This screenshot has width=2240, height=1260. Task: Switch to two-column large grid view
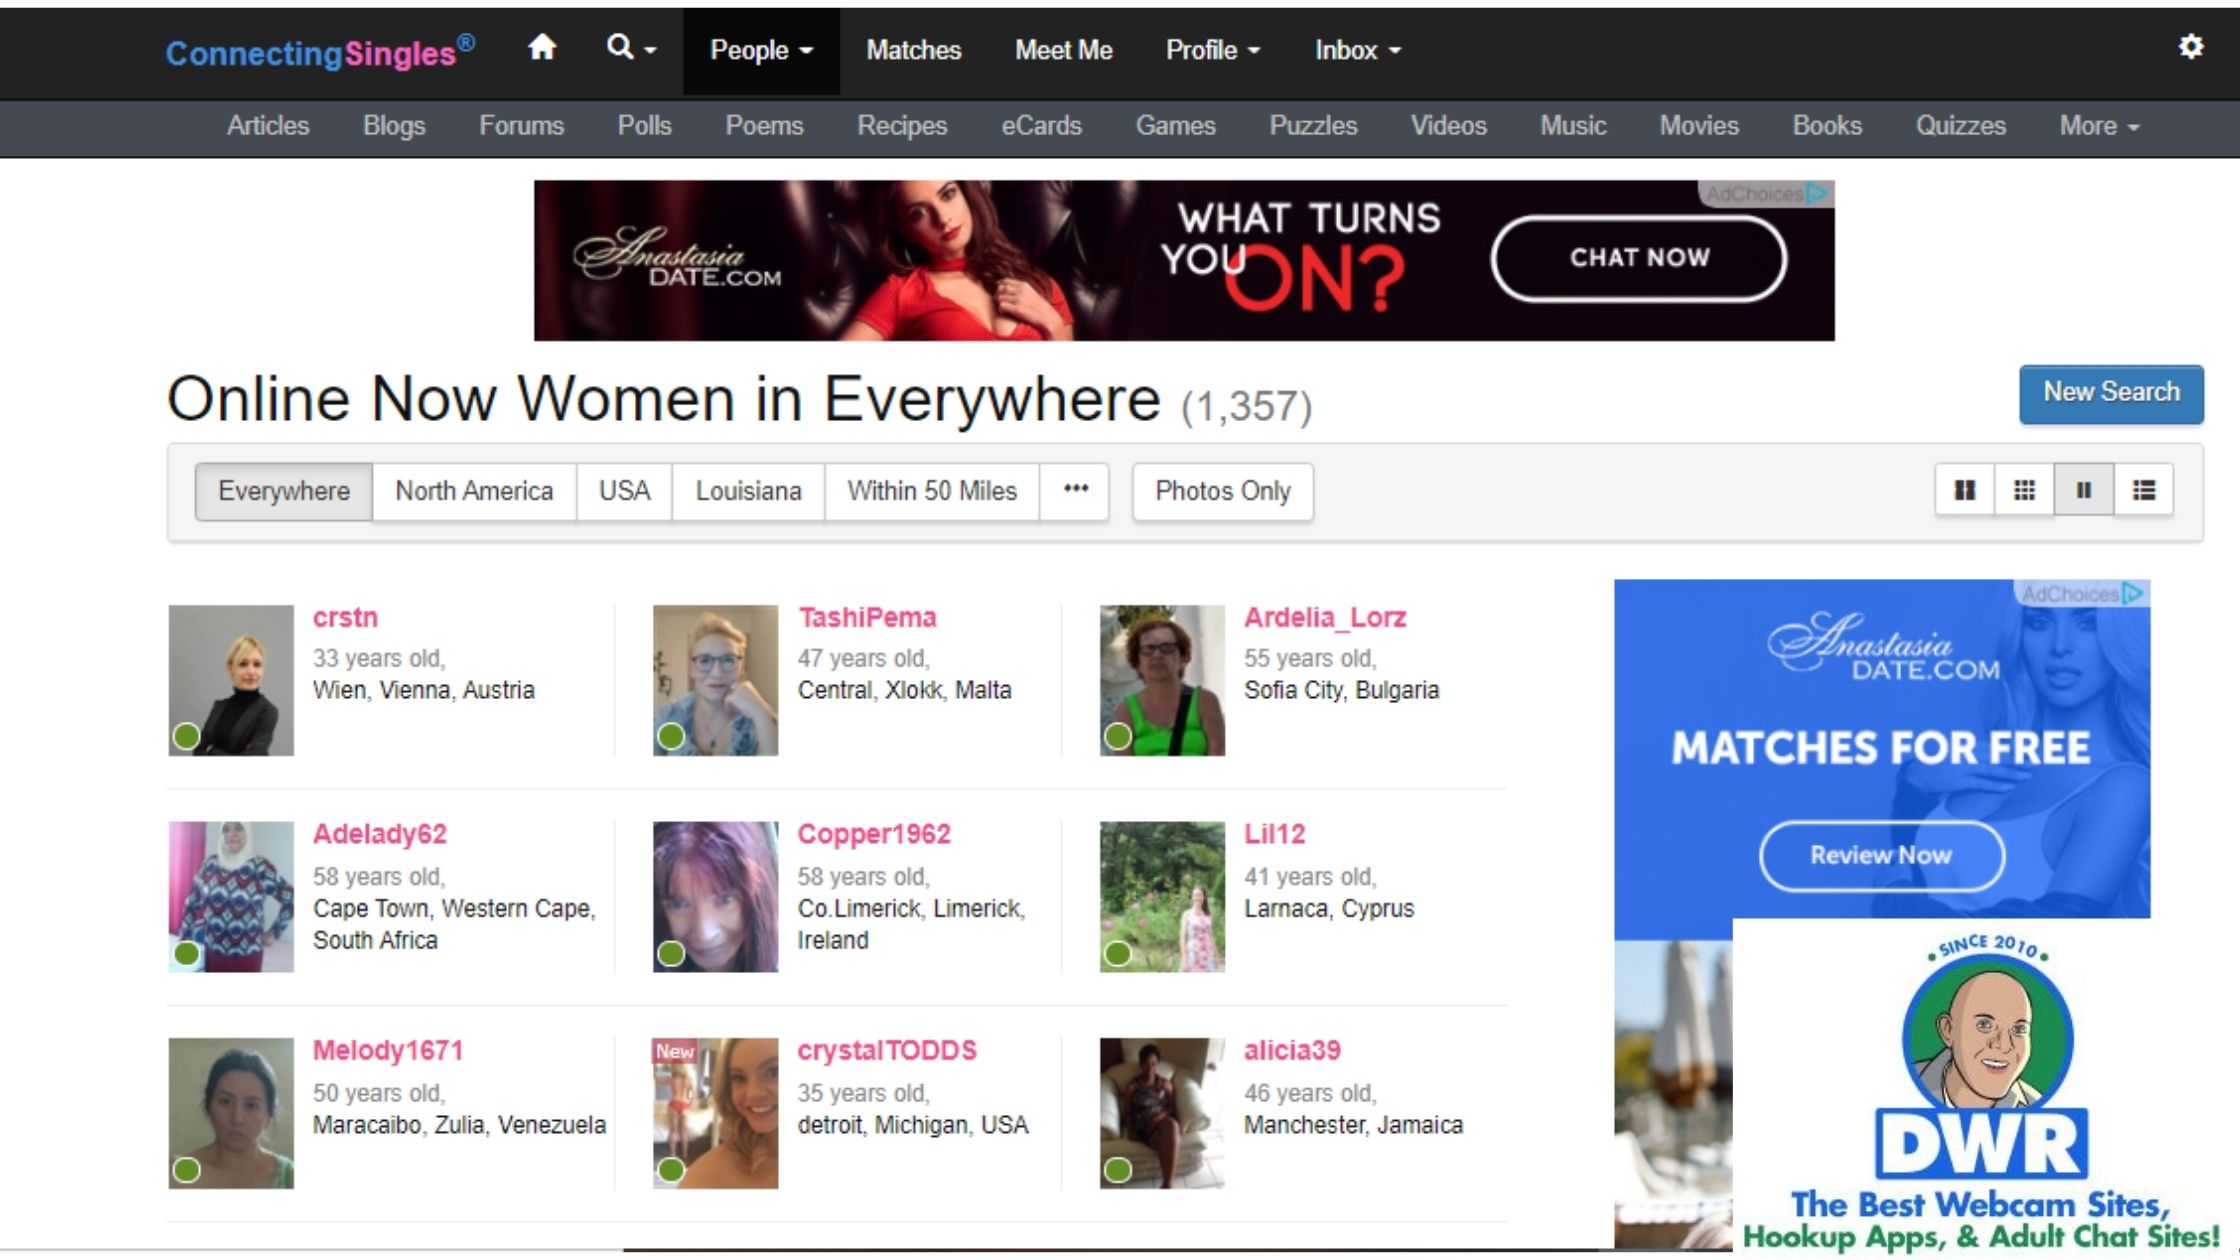pos(1964,490)
